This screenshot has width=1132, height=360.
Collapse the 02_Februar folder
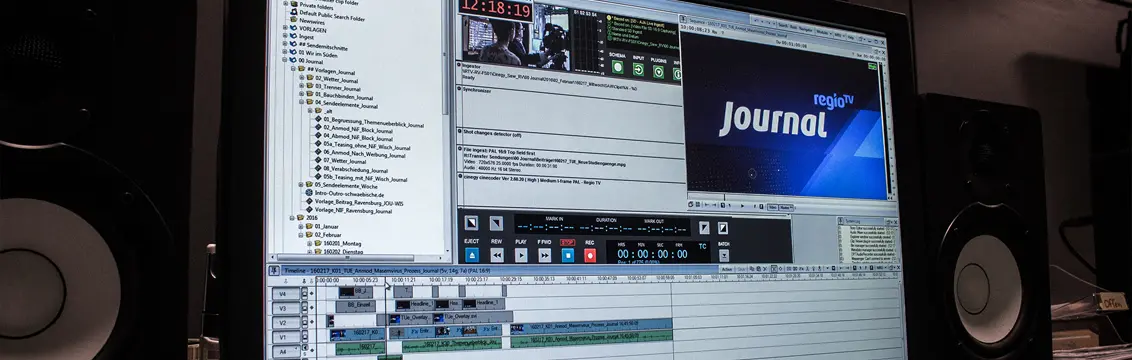coord(300,234)
